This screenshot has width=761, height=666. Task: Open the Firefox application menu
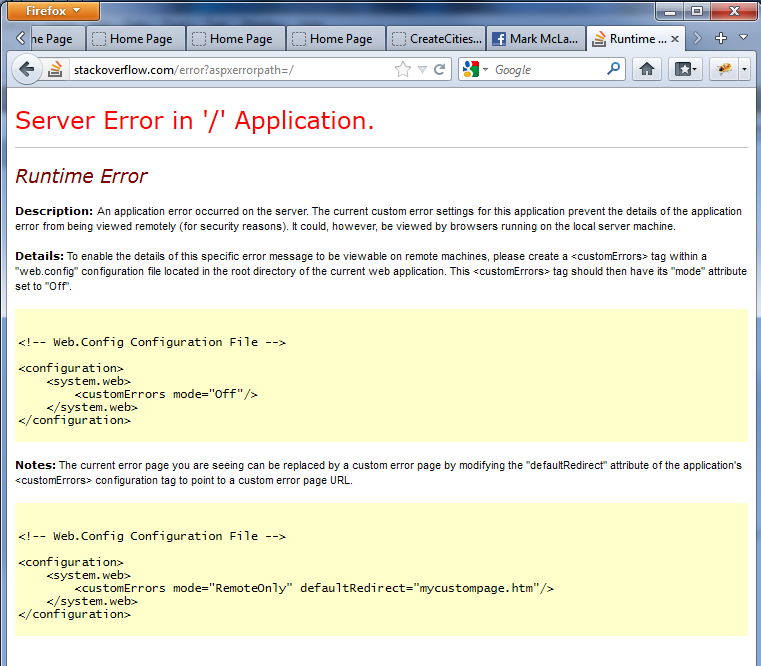pos(54,11)
